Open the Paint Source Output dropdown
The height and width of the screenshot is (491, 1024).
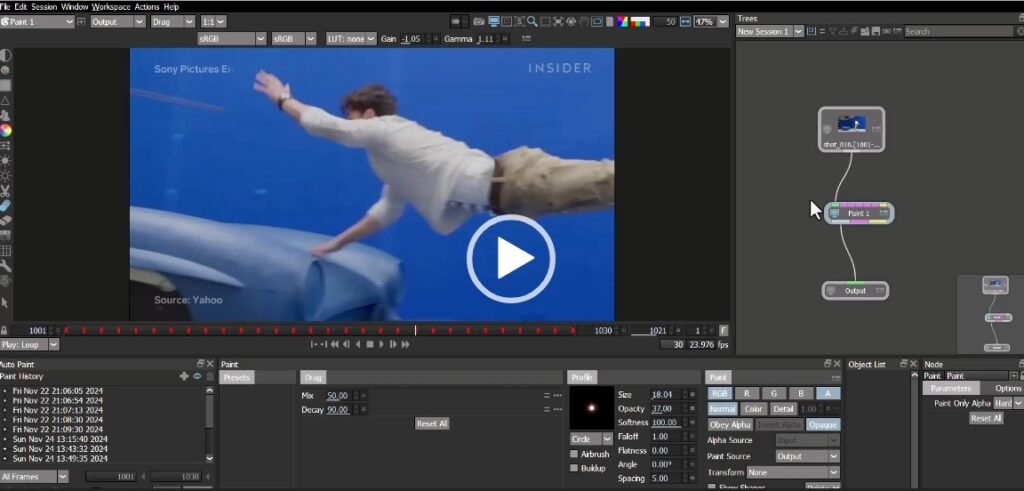tap(807, 456)
